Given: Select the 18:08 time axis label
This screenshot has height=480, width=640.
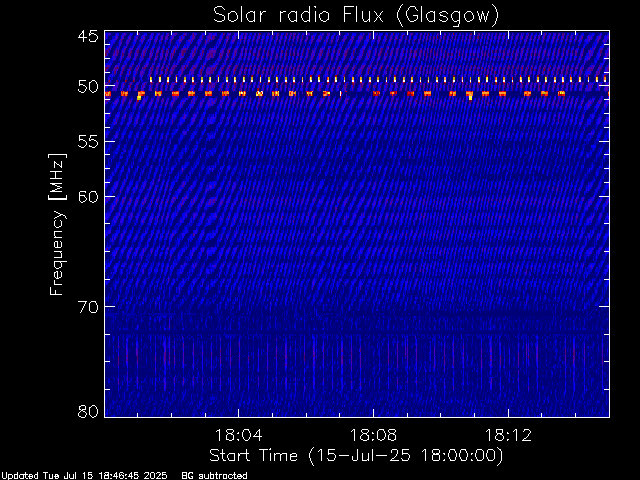Looking at the screenshot, I should 373,435.
